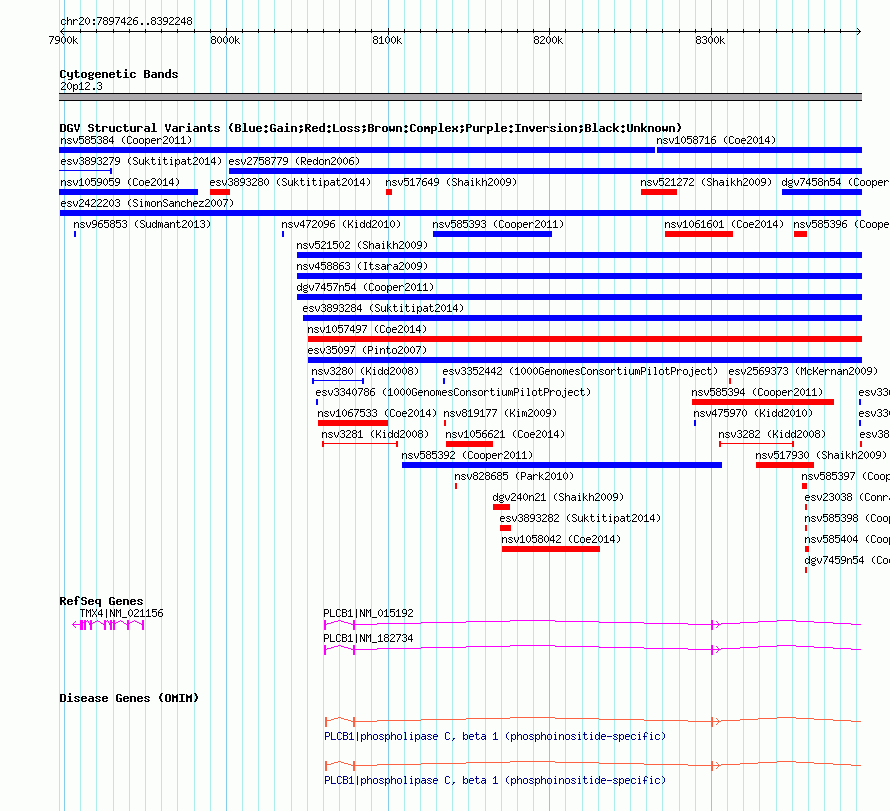Open esv35097 (Pinto2007) variant label
890x811 pixels.
pos(367,350)
